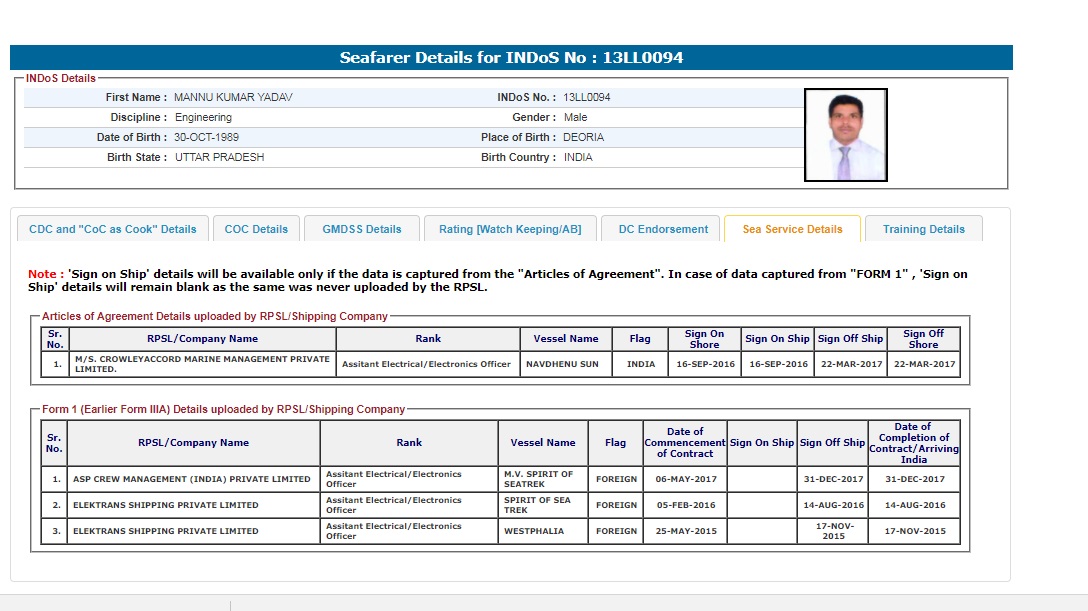Click the seafarer profile photo

(x=845, y=135)
